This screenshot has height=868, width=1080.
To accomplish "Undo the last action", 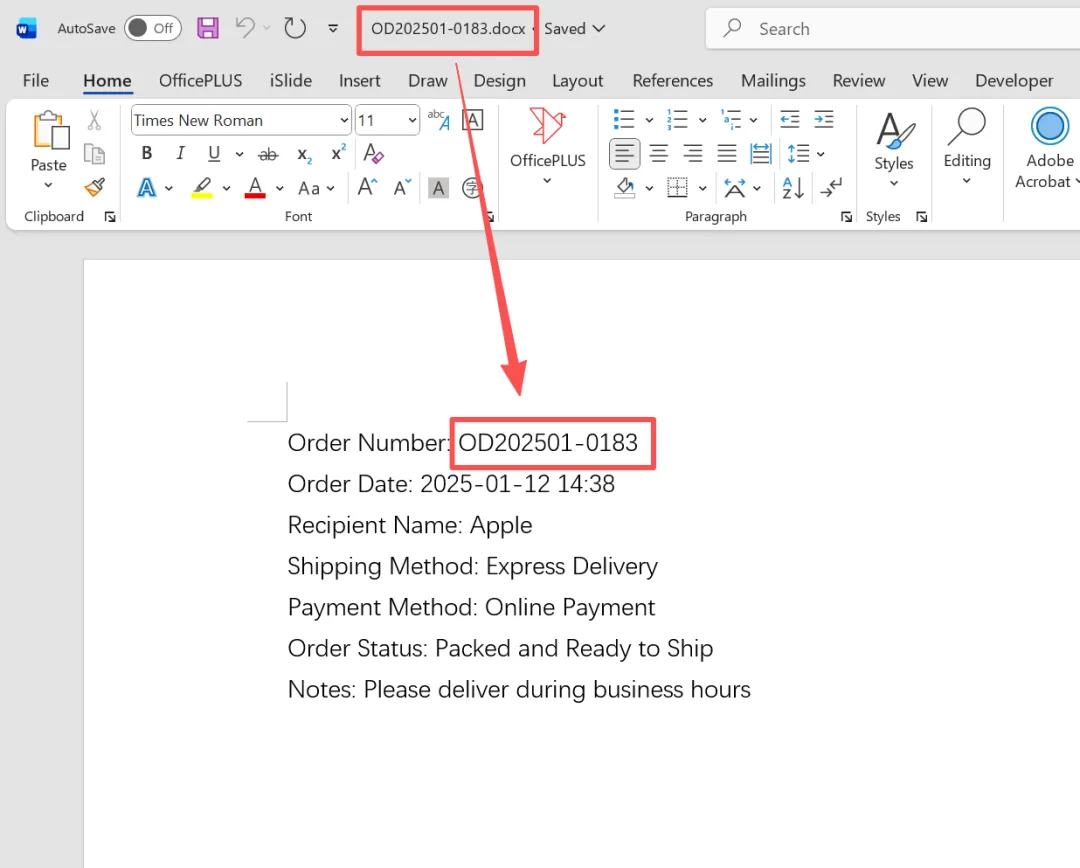I will [x=245, y=28].
